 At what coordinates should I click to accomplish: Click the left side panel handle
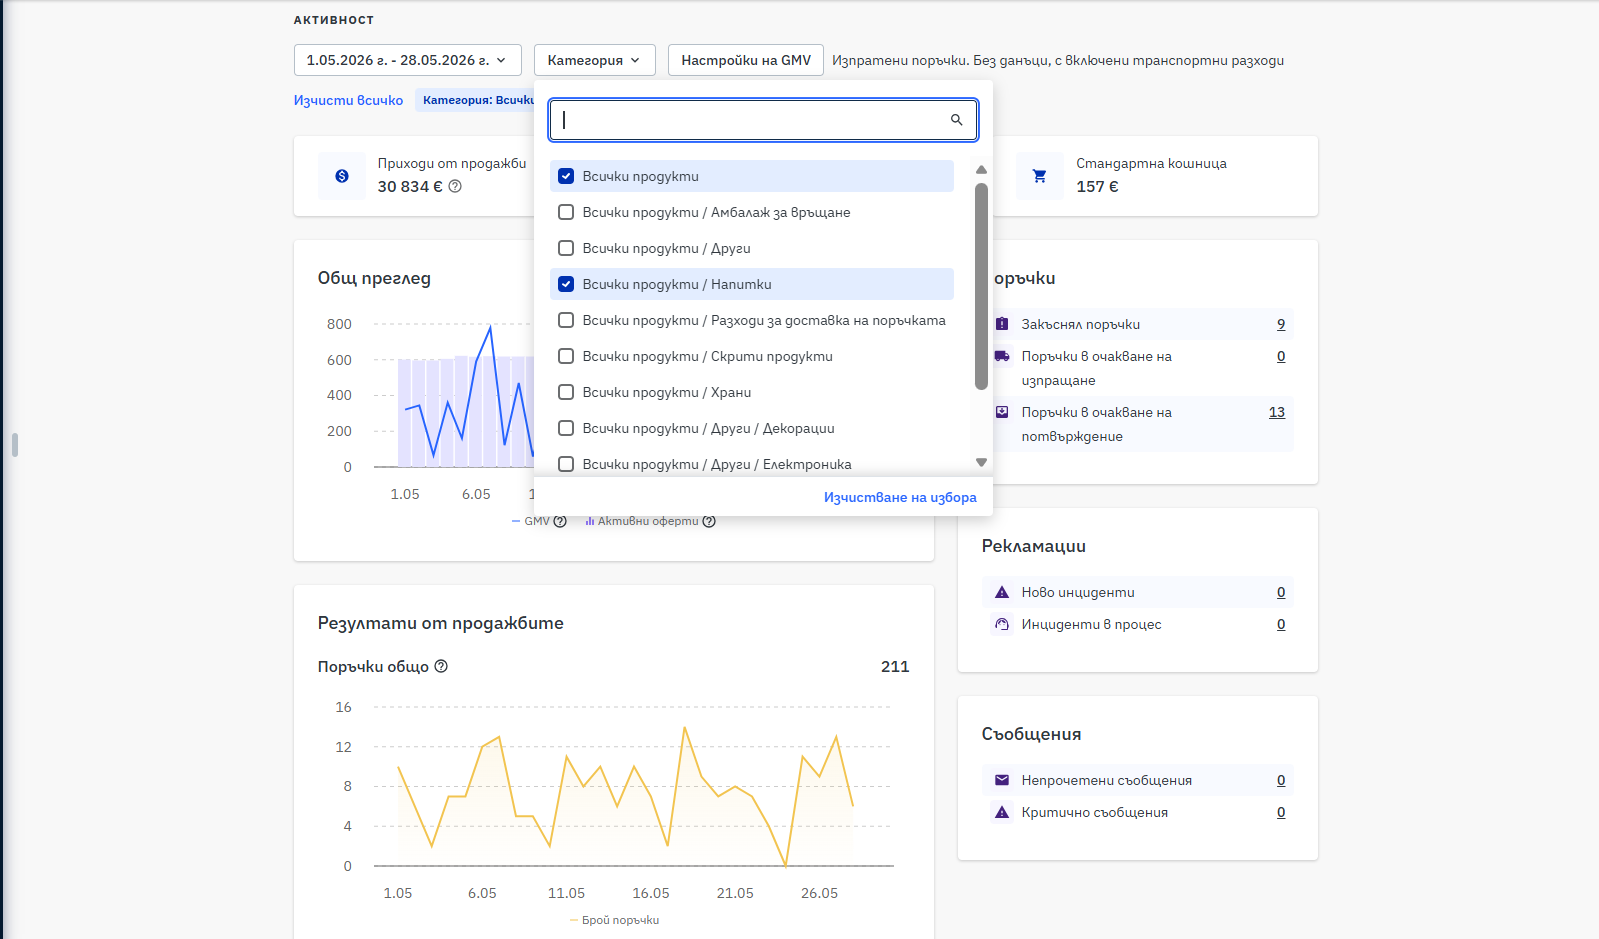click(15, 445)
